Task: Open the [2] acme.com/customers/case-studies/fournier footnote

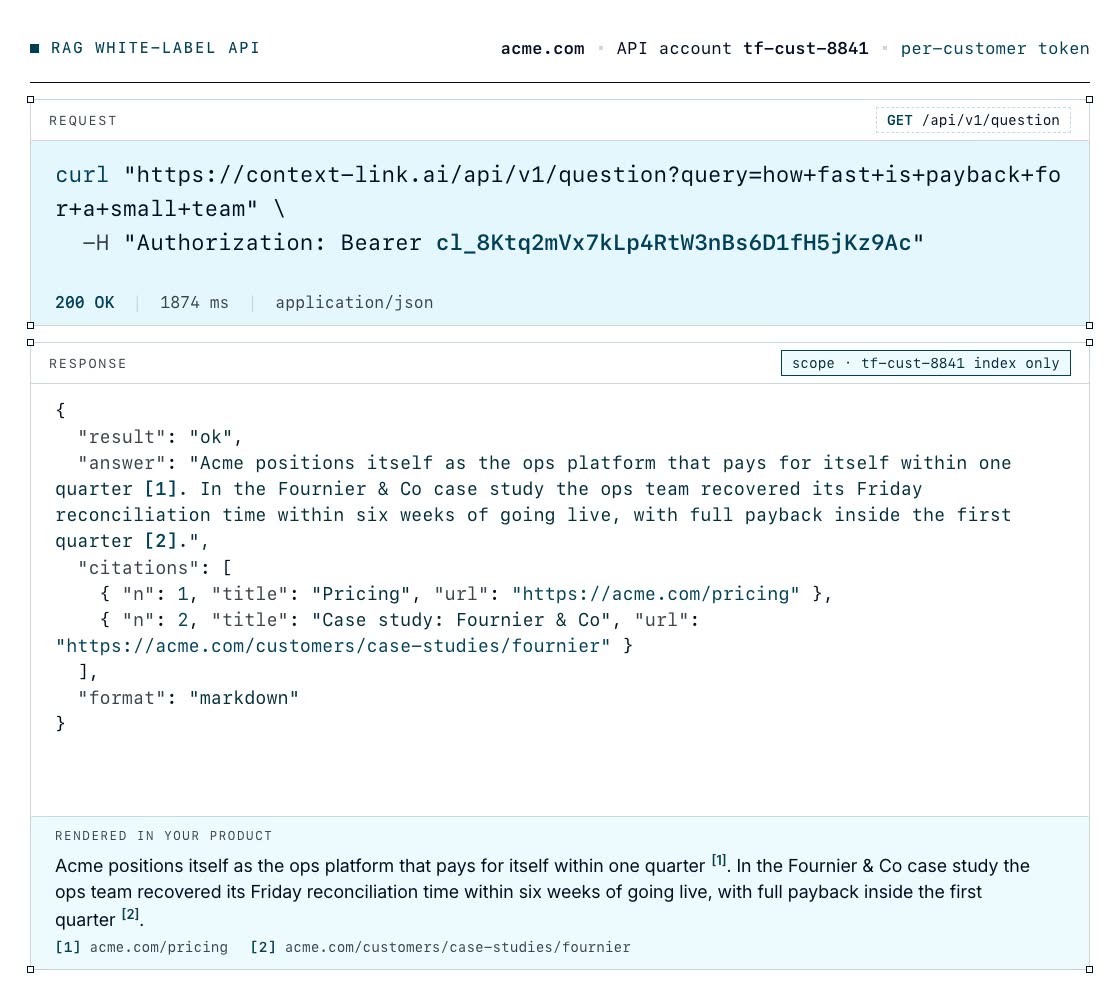Action: click(440, 947)
